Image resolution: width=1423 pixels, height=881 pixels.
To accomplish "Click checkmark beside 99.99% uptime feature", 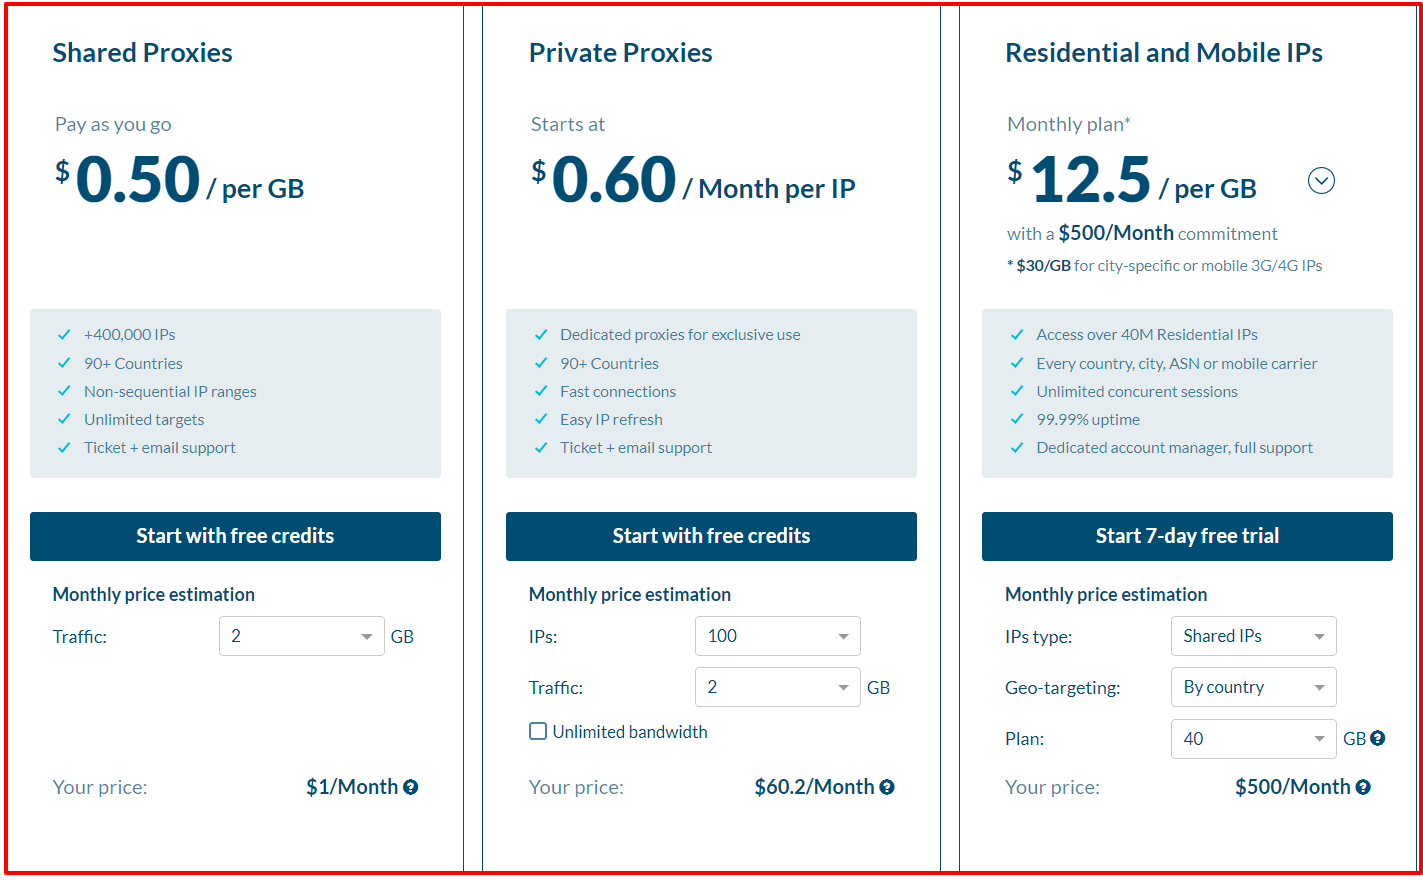I will coord(1016,419).
